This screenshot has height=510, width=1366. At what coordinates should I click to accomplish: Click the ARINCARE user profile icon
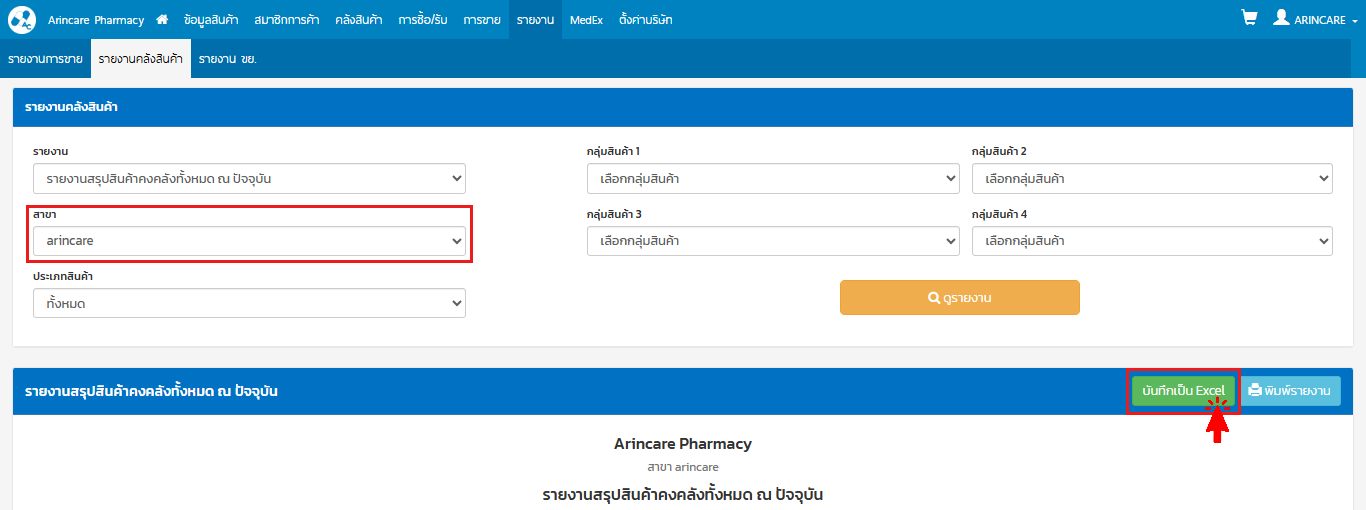point(1281,18)
